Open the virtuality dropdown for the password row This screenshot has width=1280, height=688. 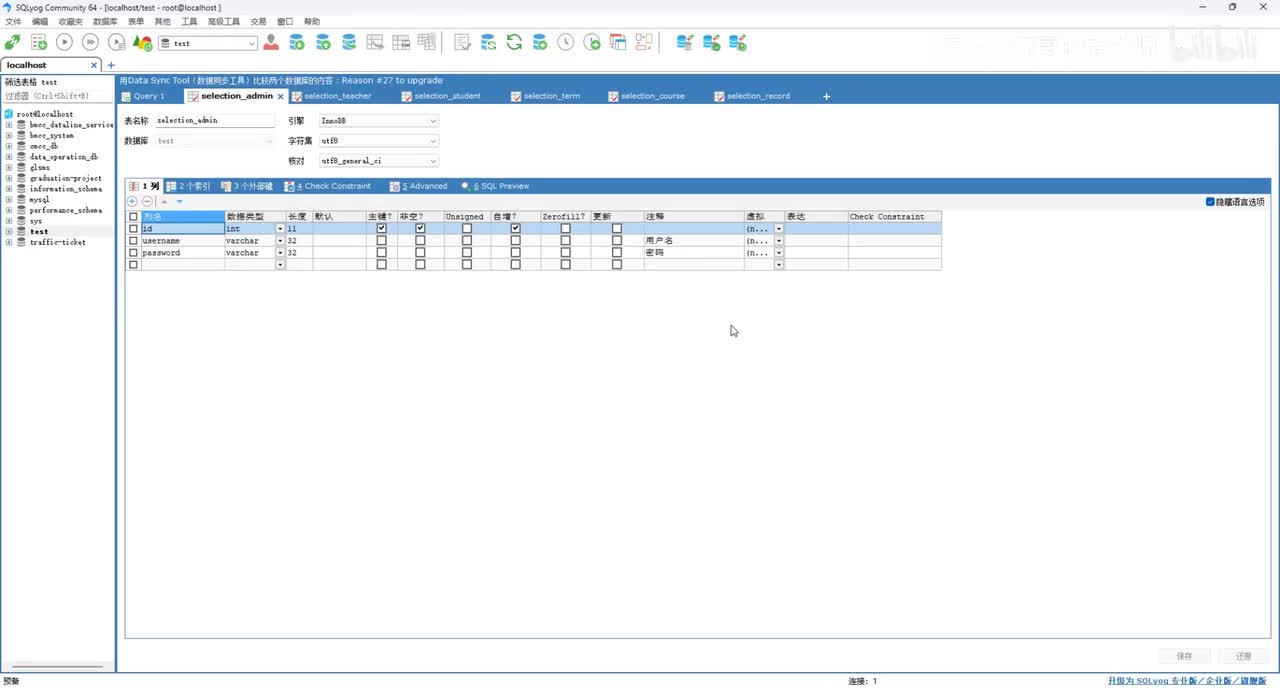779,253
